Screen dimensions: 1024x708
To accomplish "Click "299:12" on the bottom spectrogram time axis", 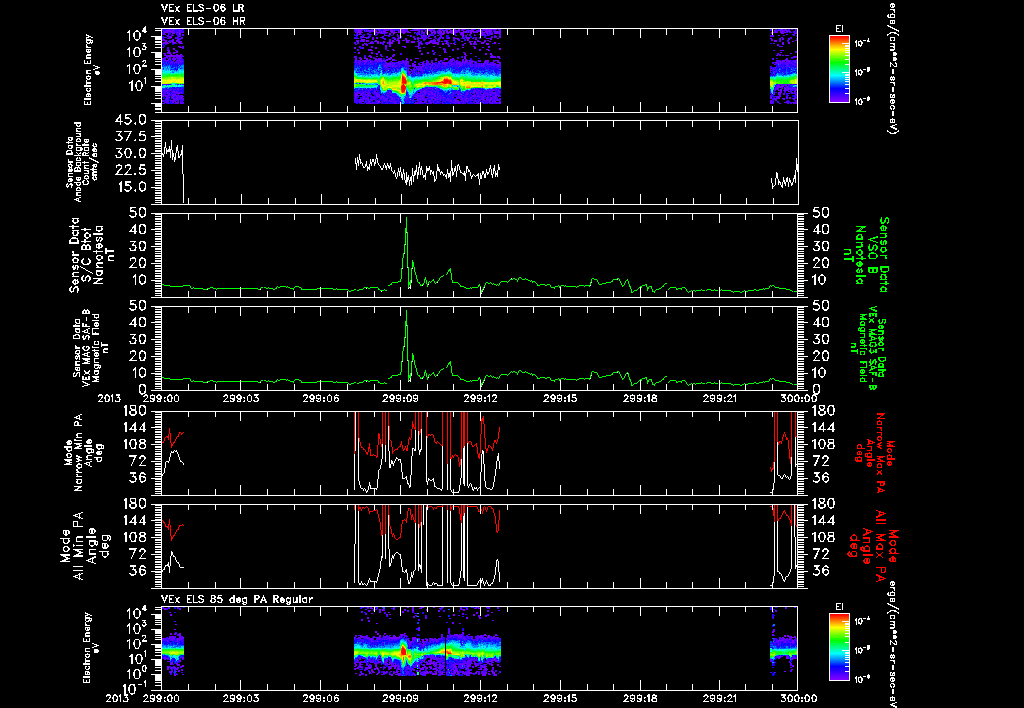I will (x=481, y=698).
